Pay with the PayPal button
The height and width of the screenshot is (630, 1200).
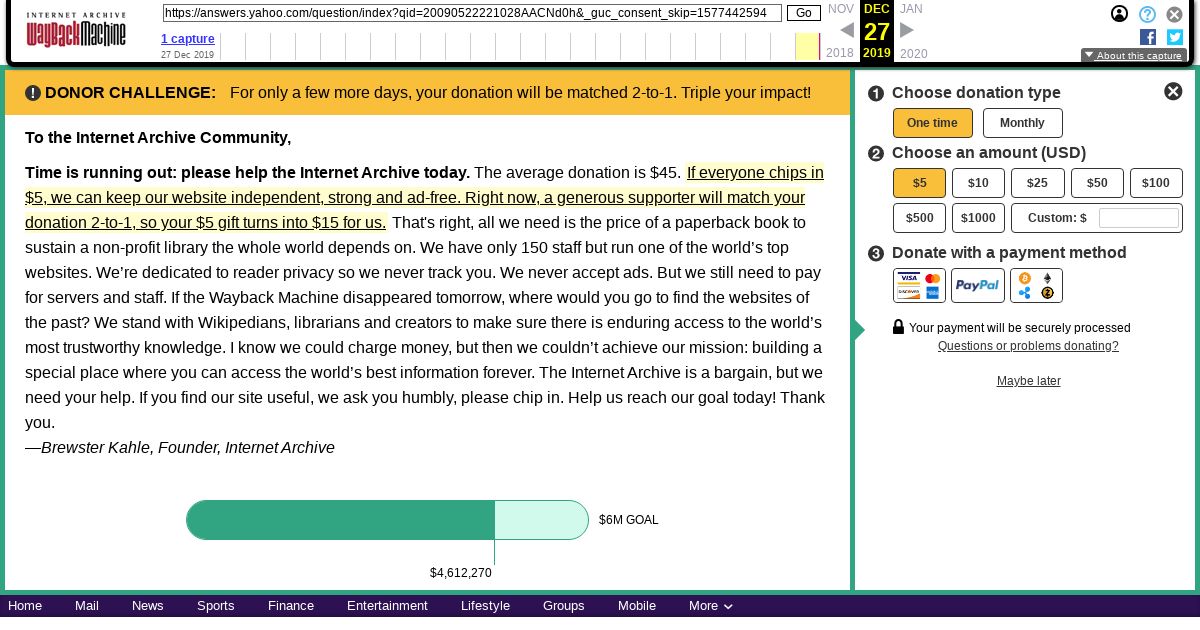pos(977,285)
